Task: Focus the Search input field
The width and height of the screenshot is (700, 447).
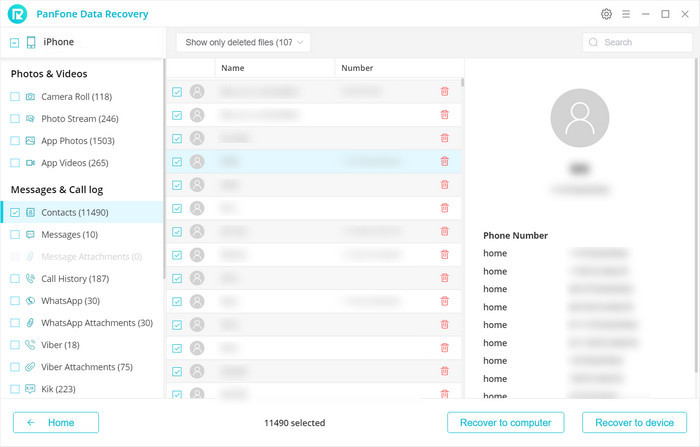Action: point(638,42)
